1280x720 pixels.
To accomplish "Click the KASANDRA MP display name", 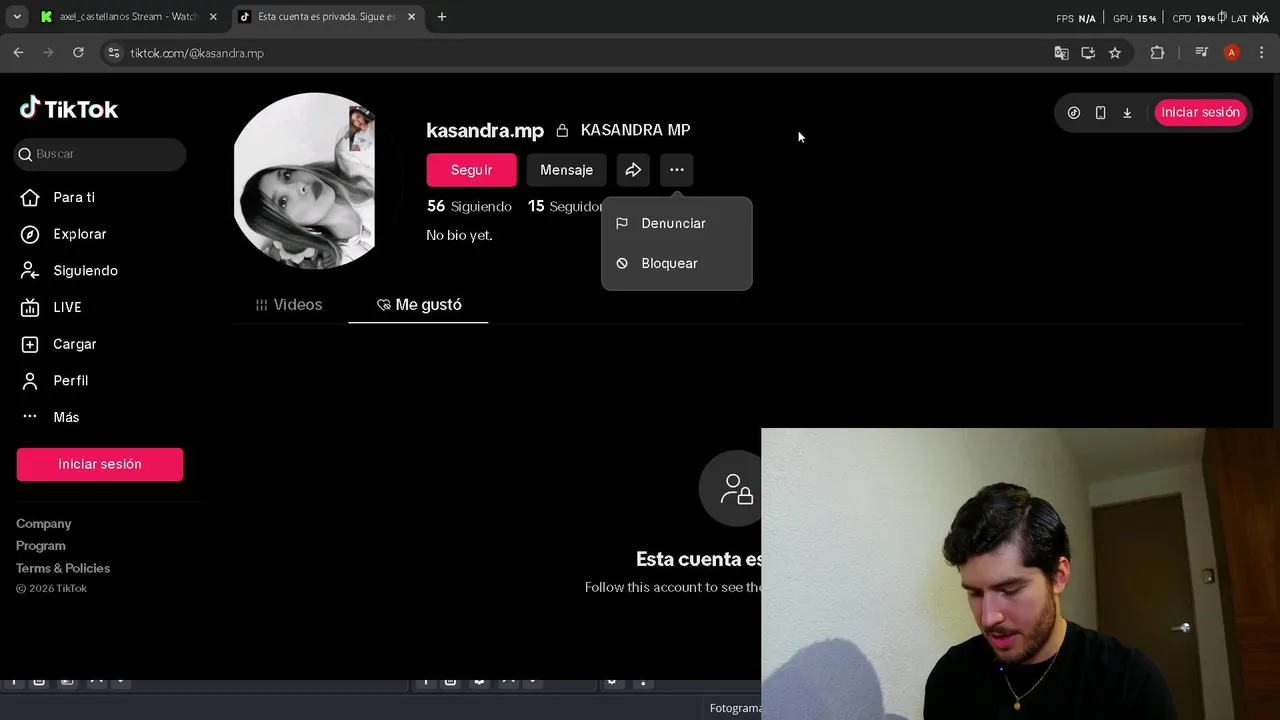I will click(x=635, y=130).
